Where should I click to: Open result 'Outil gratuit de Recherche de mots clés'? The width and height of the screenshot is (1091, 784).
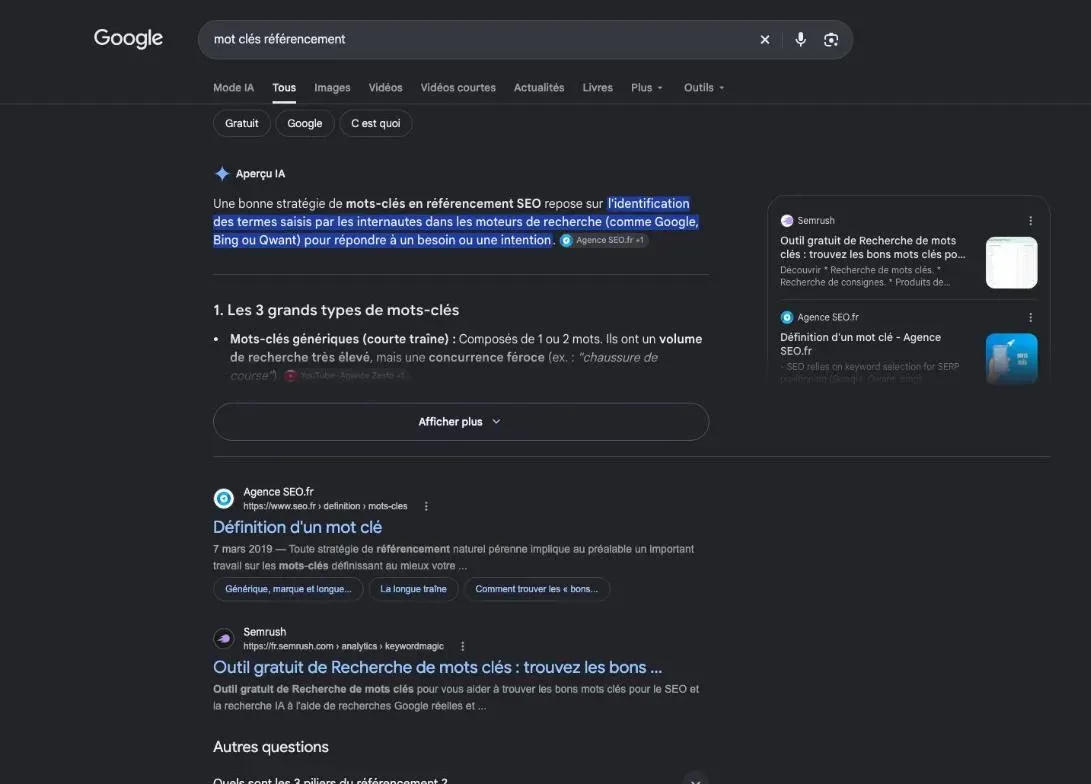tap(438, 668)
